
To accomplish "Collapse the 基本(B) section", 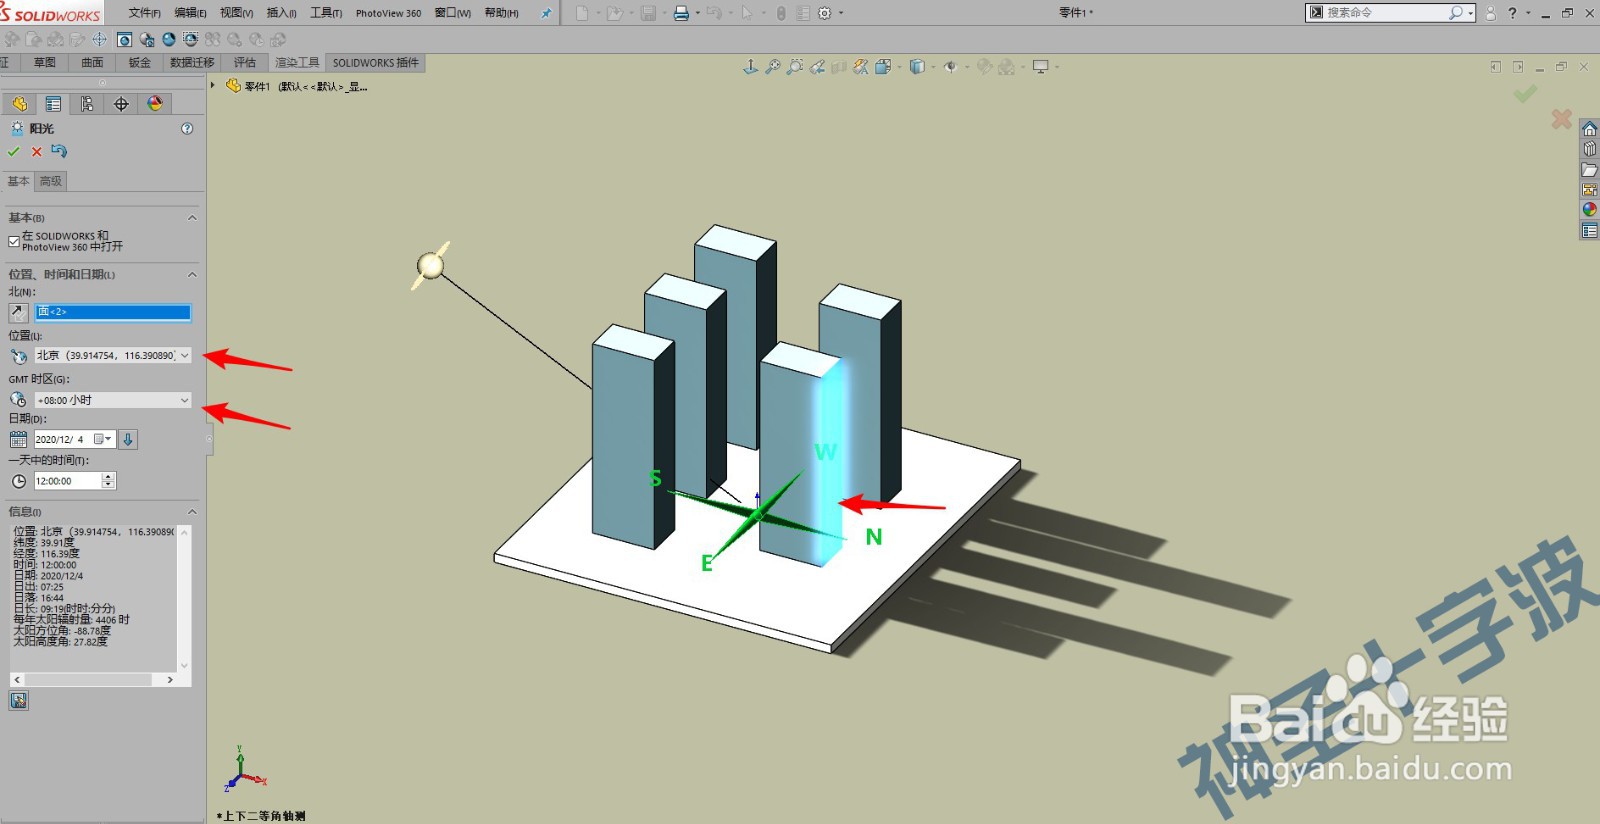I will 192,218.
